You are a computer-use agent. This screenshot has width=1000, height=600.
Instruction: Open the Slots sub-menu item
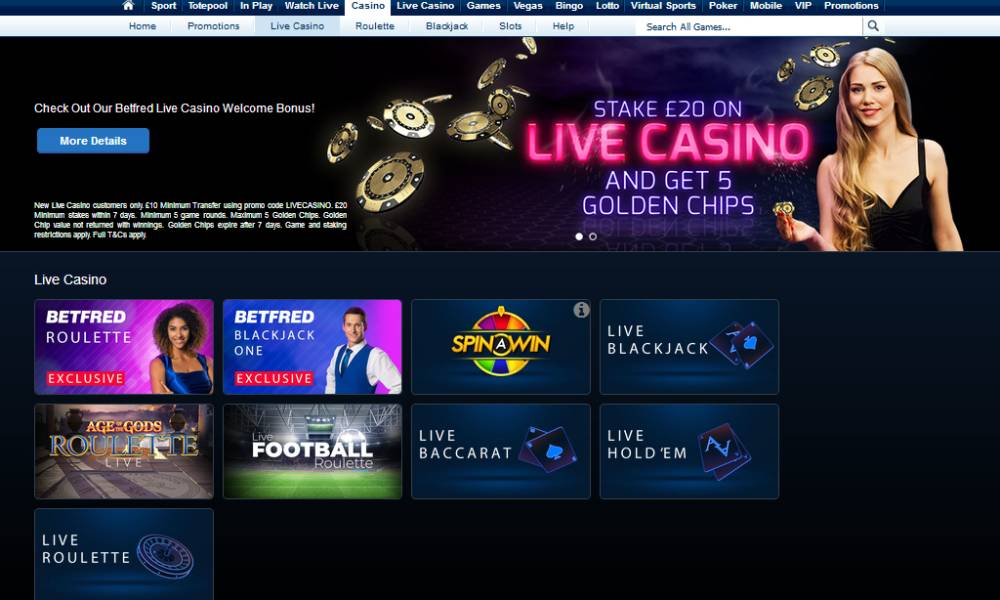(510, 26)
